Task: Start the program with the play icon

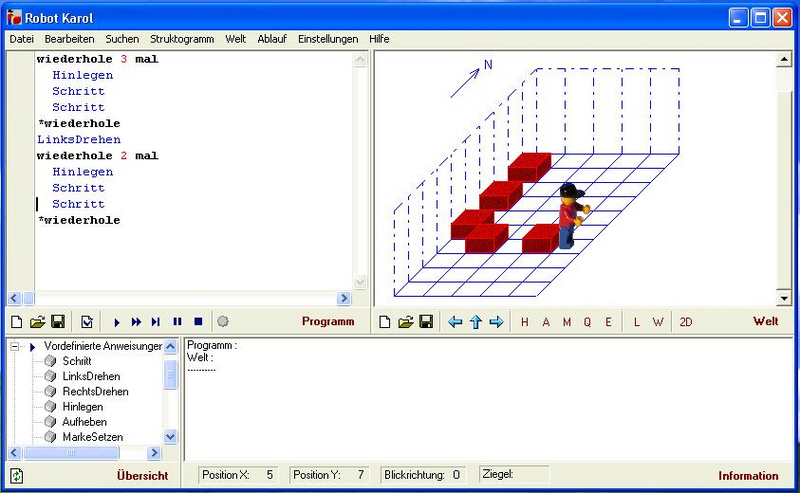Action: click(x=117, y=322)
